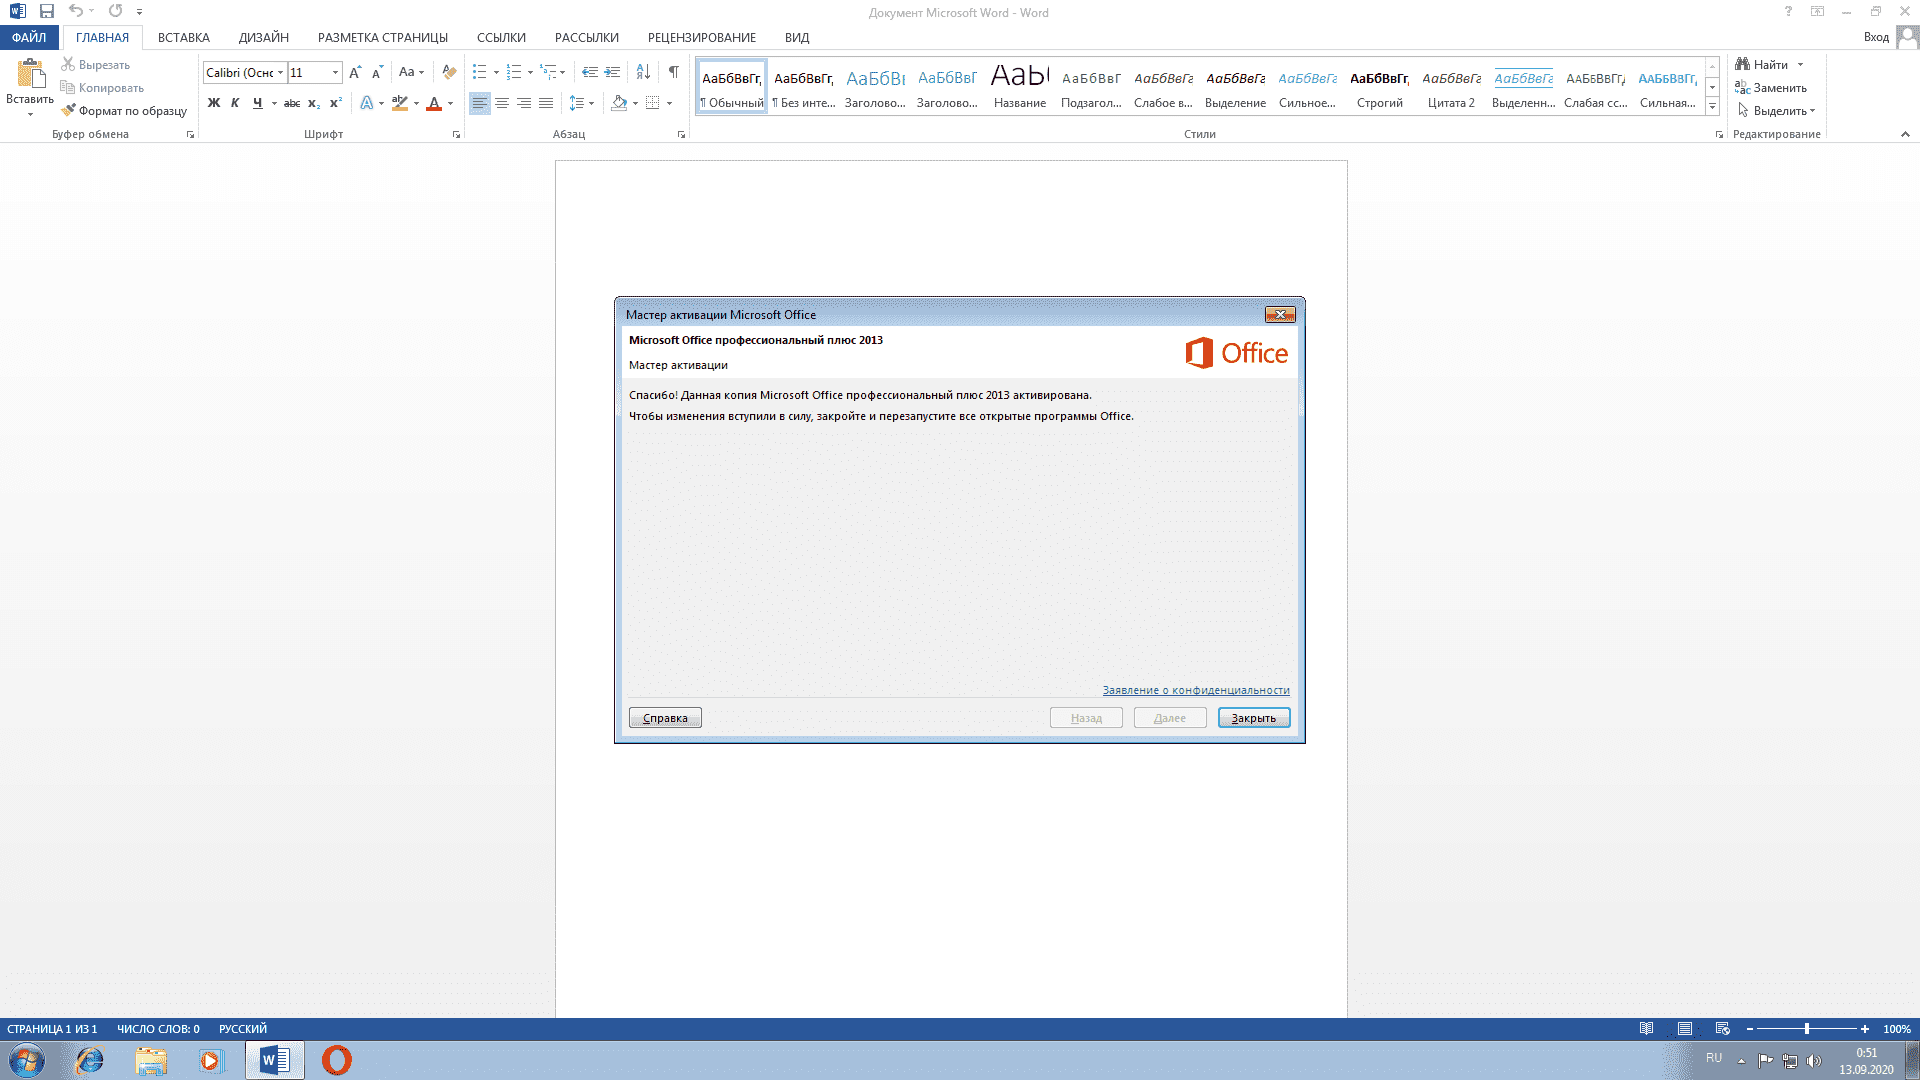Toggle strikethrough text formatting icon
1920x1080 pixels.
291,103
